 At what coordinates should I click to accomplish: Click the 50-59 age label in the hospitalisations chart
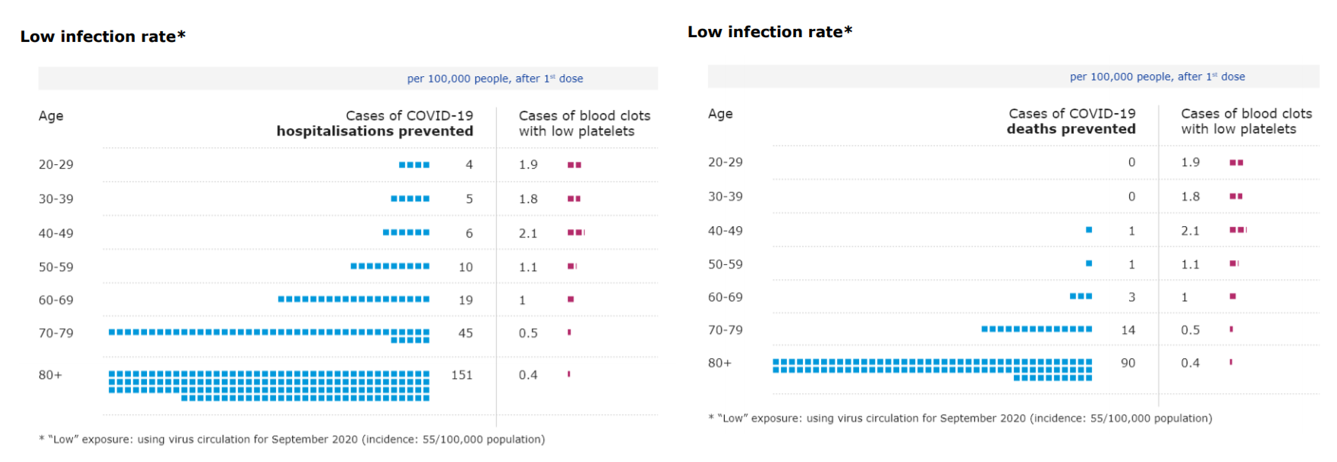pos(56,267)
